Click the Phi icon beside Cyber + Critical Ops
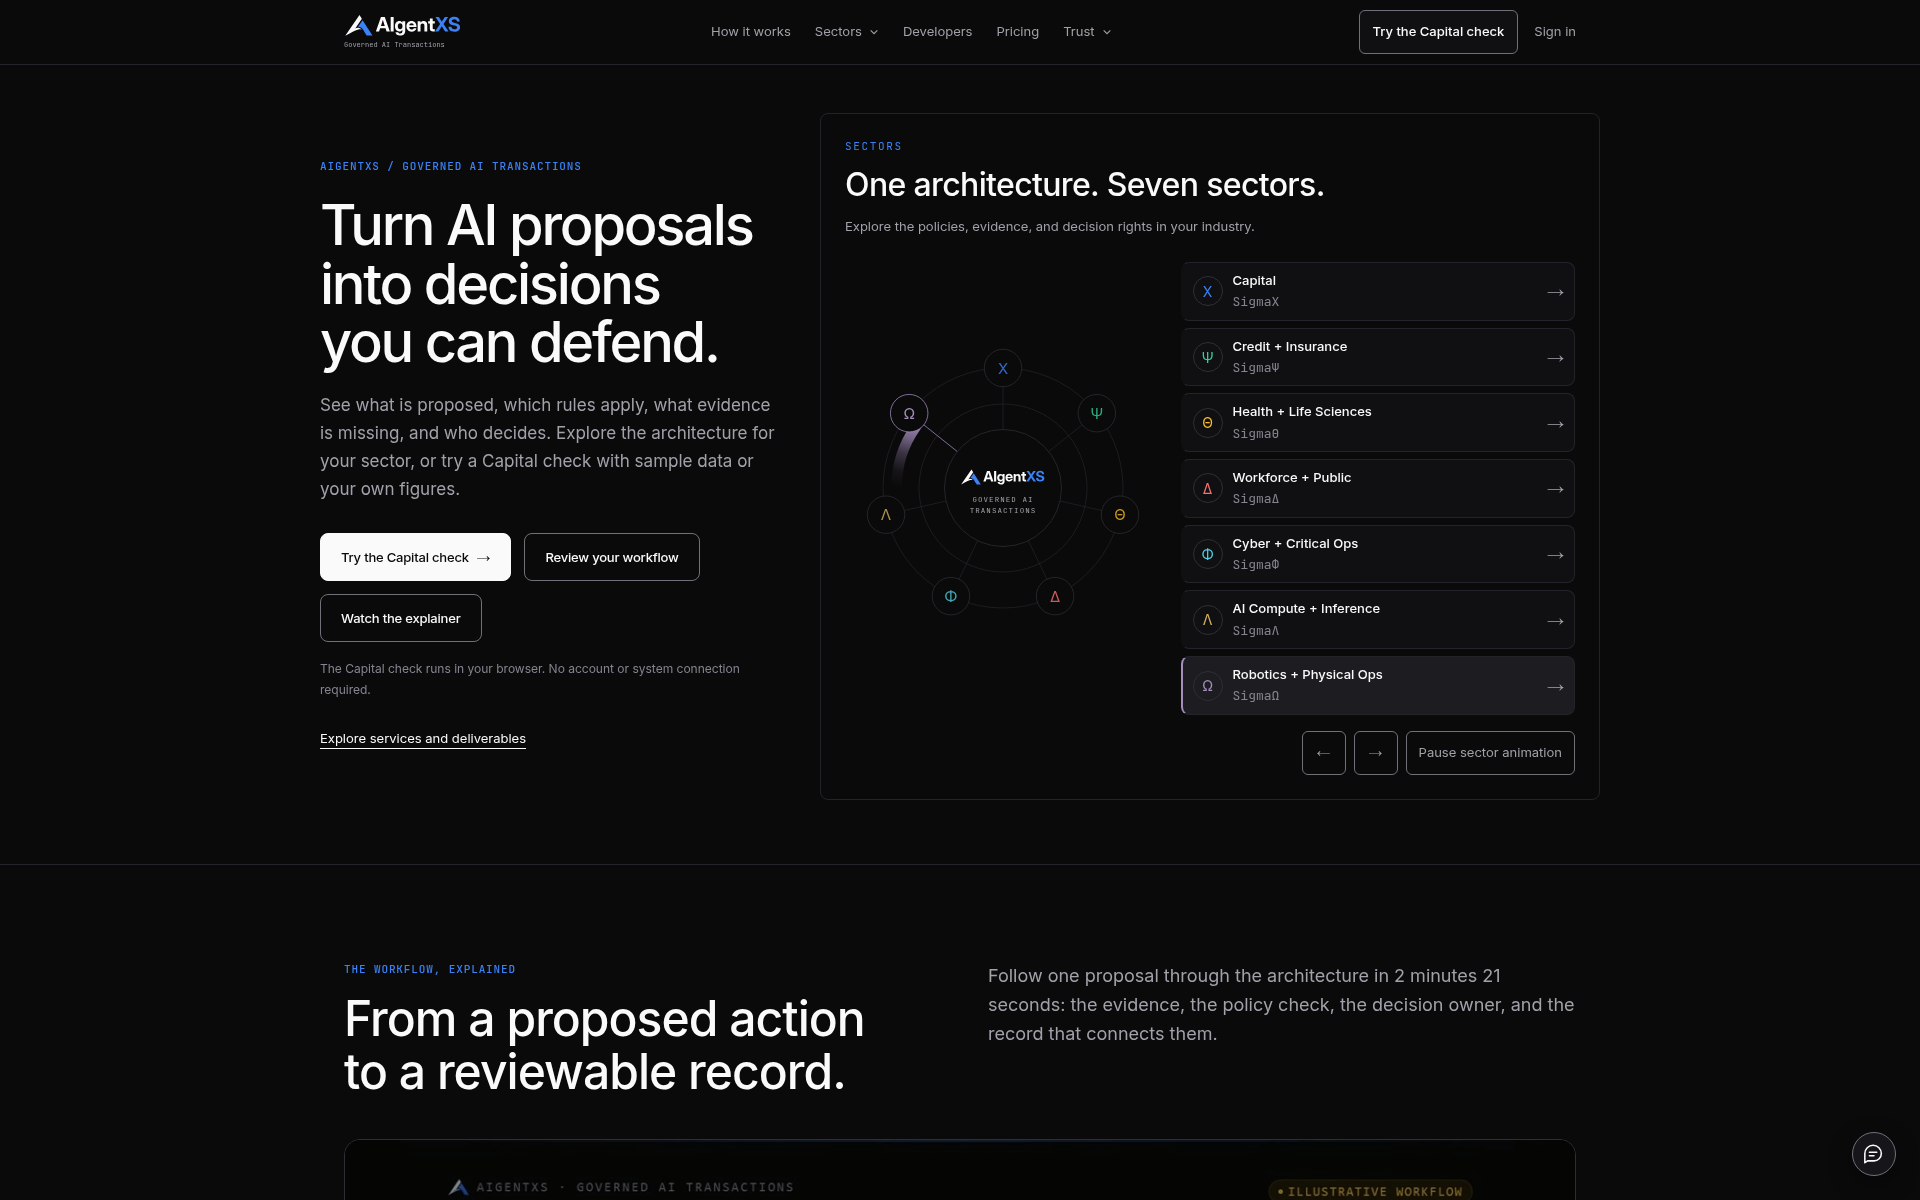Viewport: 1920px width, 1200px height. [1208, 554]
